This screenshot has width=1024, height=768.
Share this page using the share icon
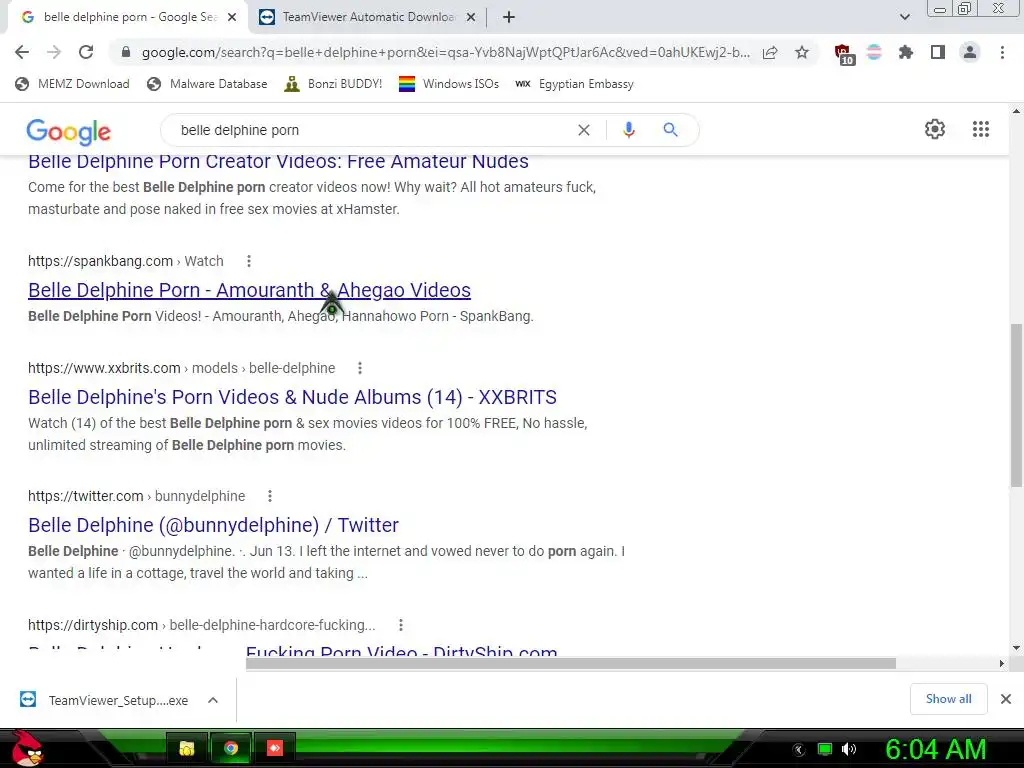coord(770,52)
